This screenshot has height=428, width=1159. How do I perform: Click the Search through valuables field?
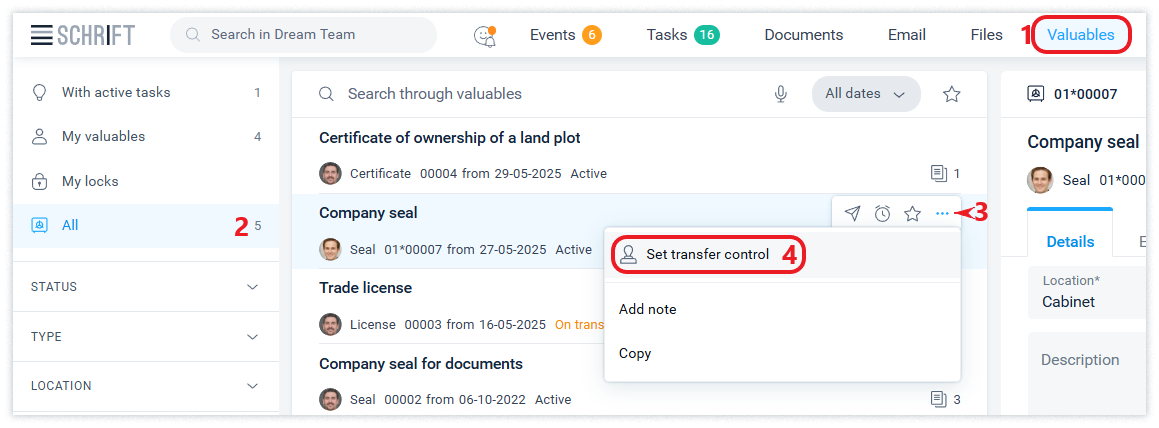540,94
